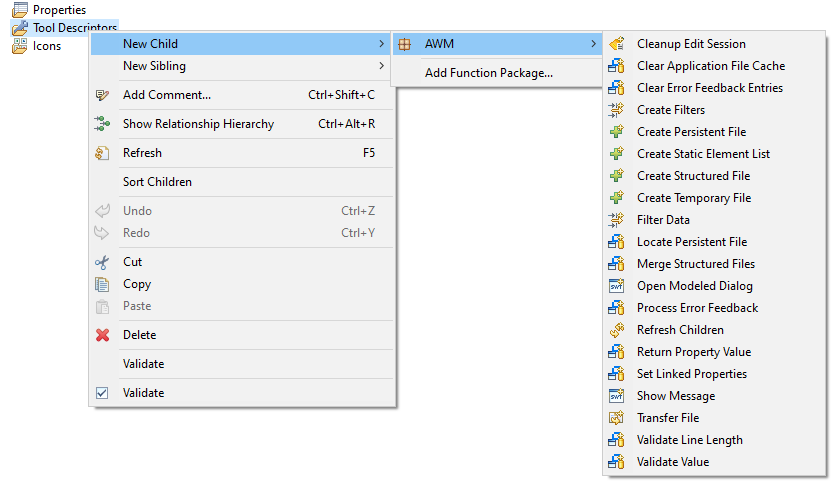Select the Tool Descriptors tree node

(x=74, y=27)
